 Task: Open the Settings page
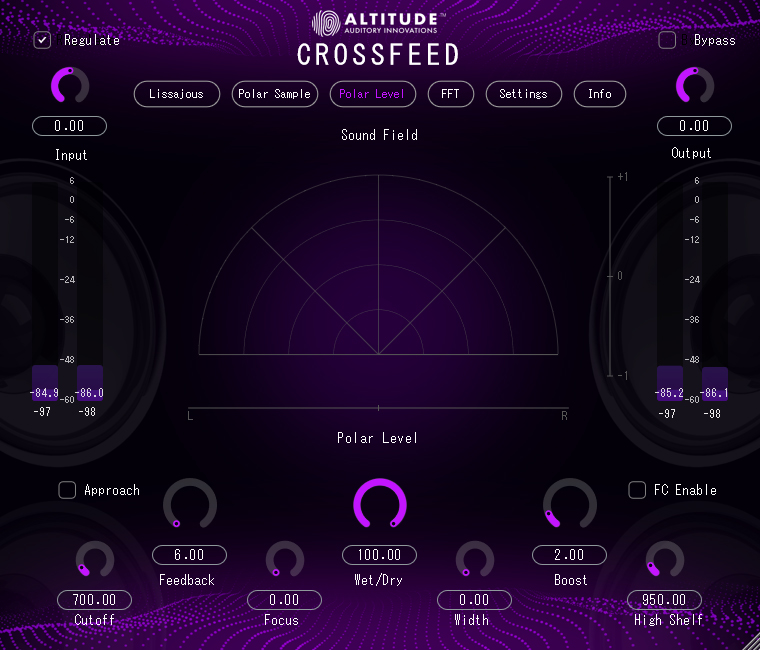click(x=523, y=94)
